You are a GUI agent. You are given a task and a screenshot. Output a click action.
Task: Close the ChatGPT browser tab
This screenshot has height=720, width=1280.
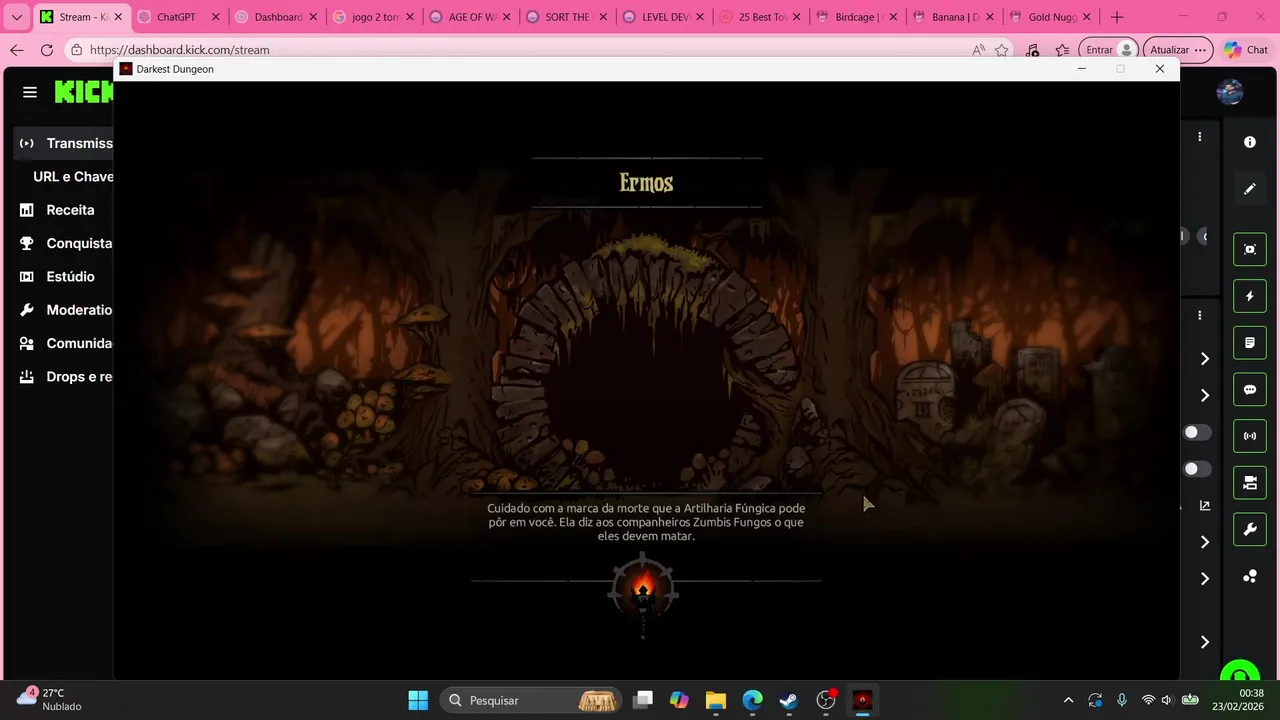click(x=215, y=17)
